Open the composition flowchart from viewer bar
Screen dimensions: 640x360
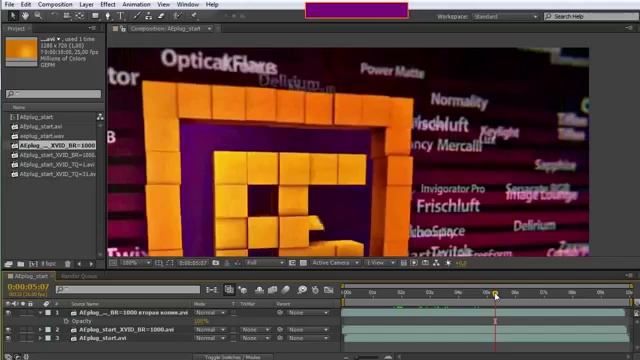(x=436, y=263)
